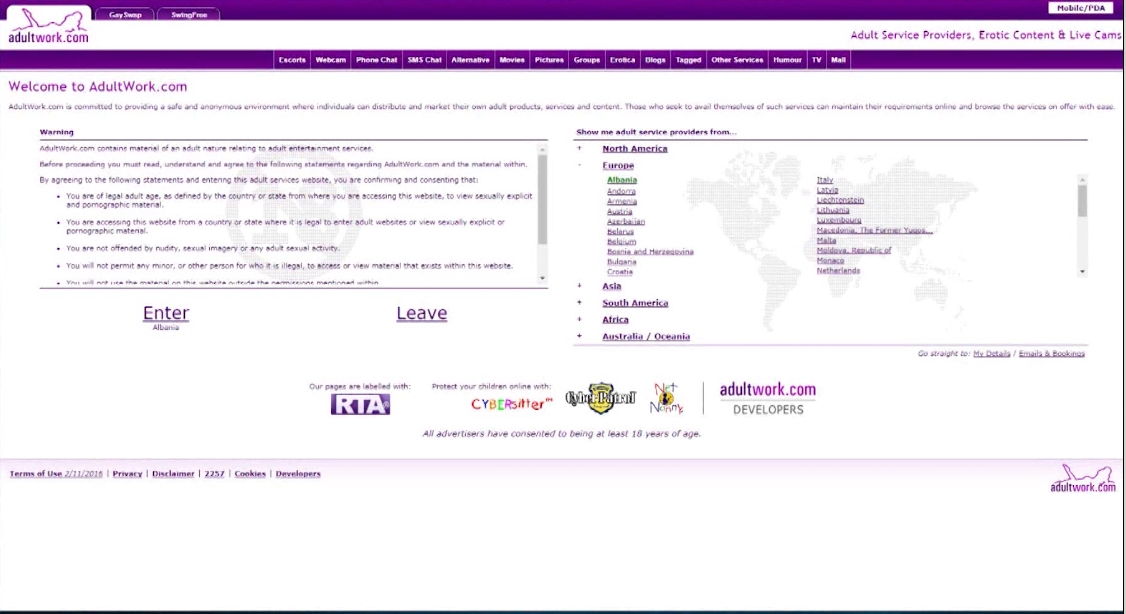The width and height of the screenshot is (1126, 614).
Task: Open the Webcam menu item
Action: pos(330,60)
